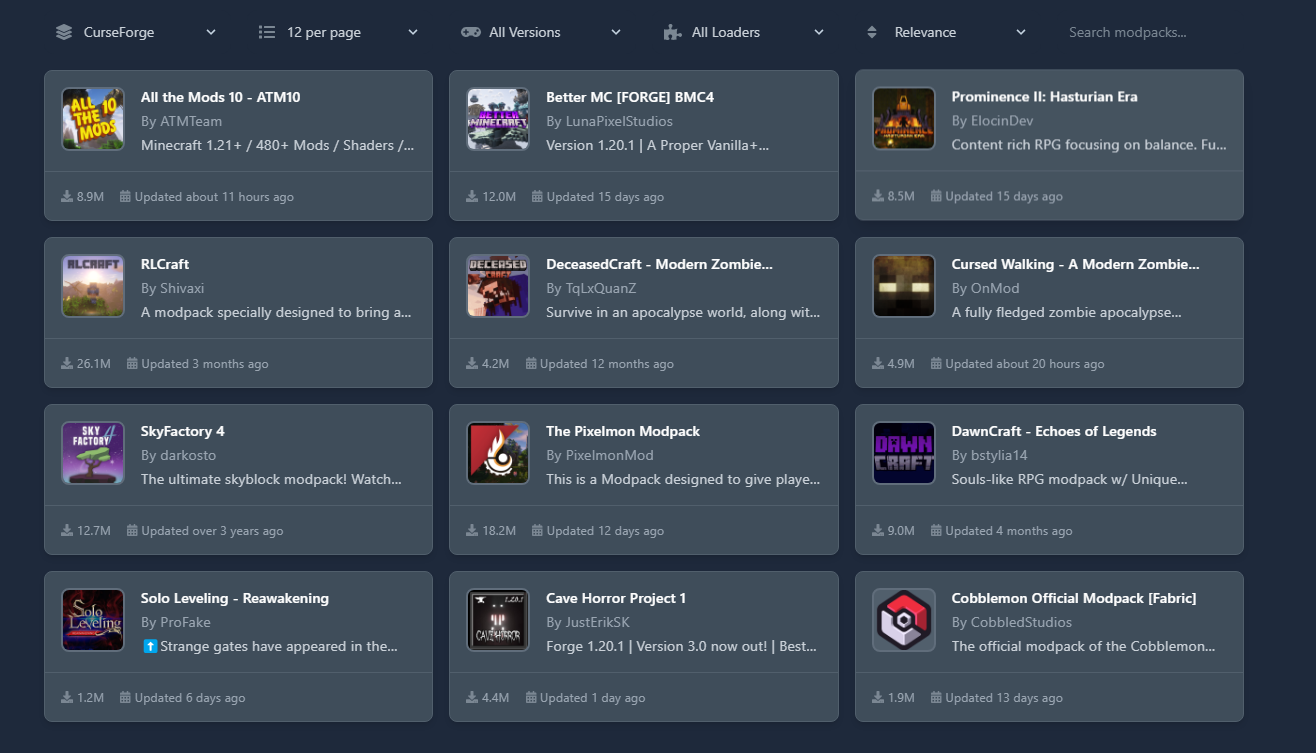Open the CurseForge source dropdown
1316x753 pixels.
coord(136,32)
